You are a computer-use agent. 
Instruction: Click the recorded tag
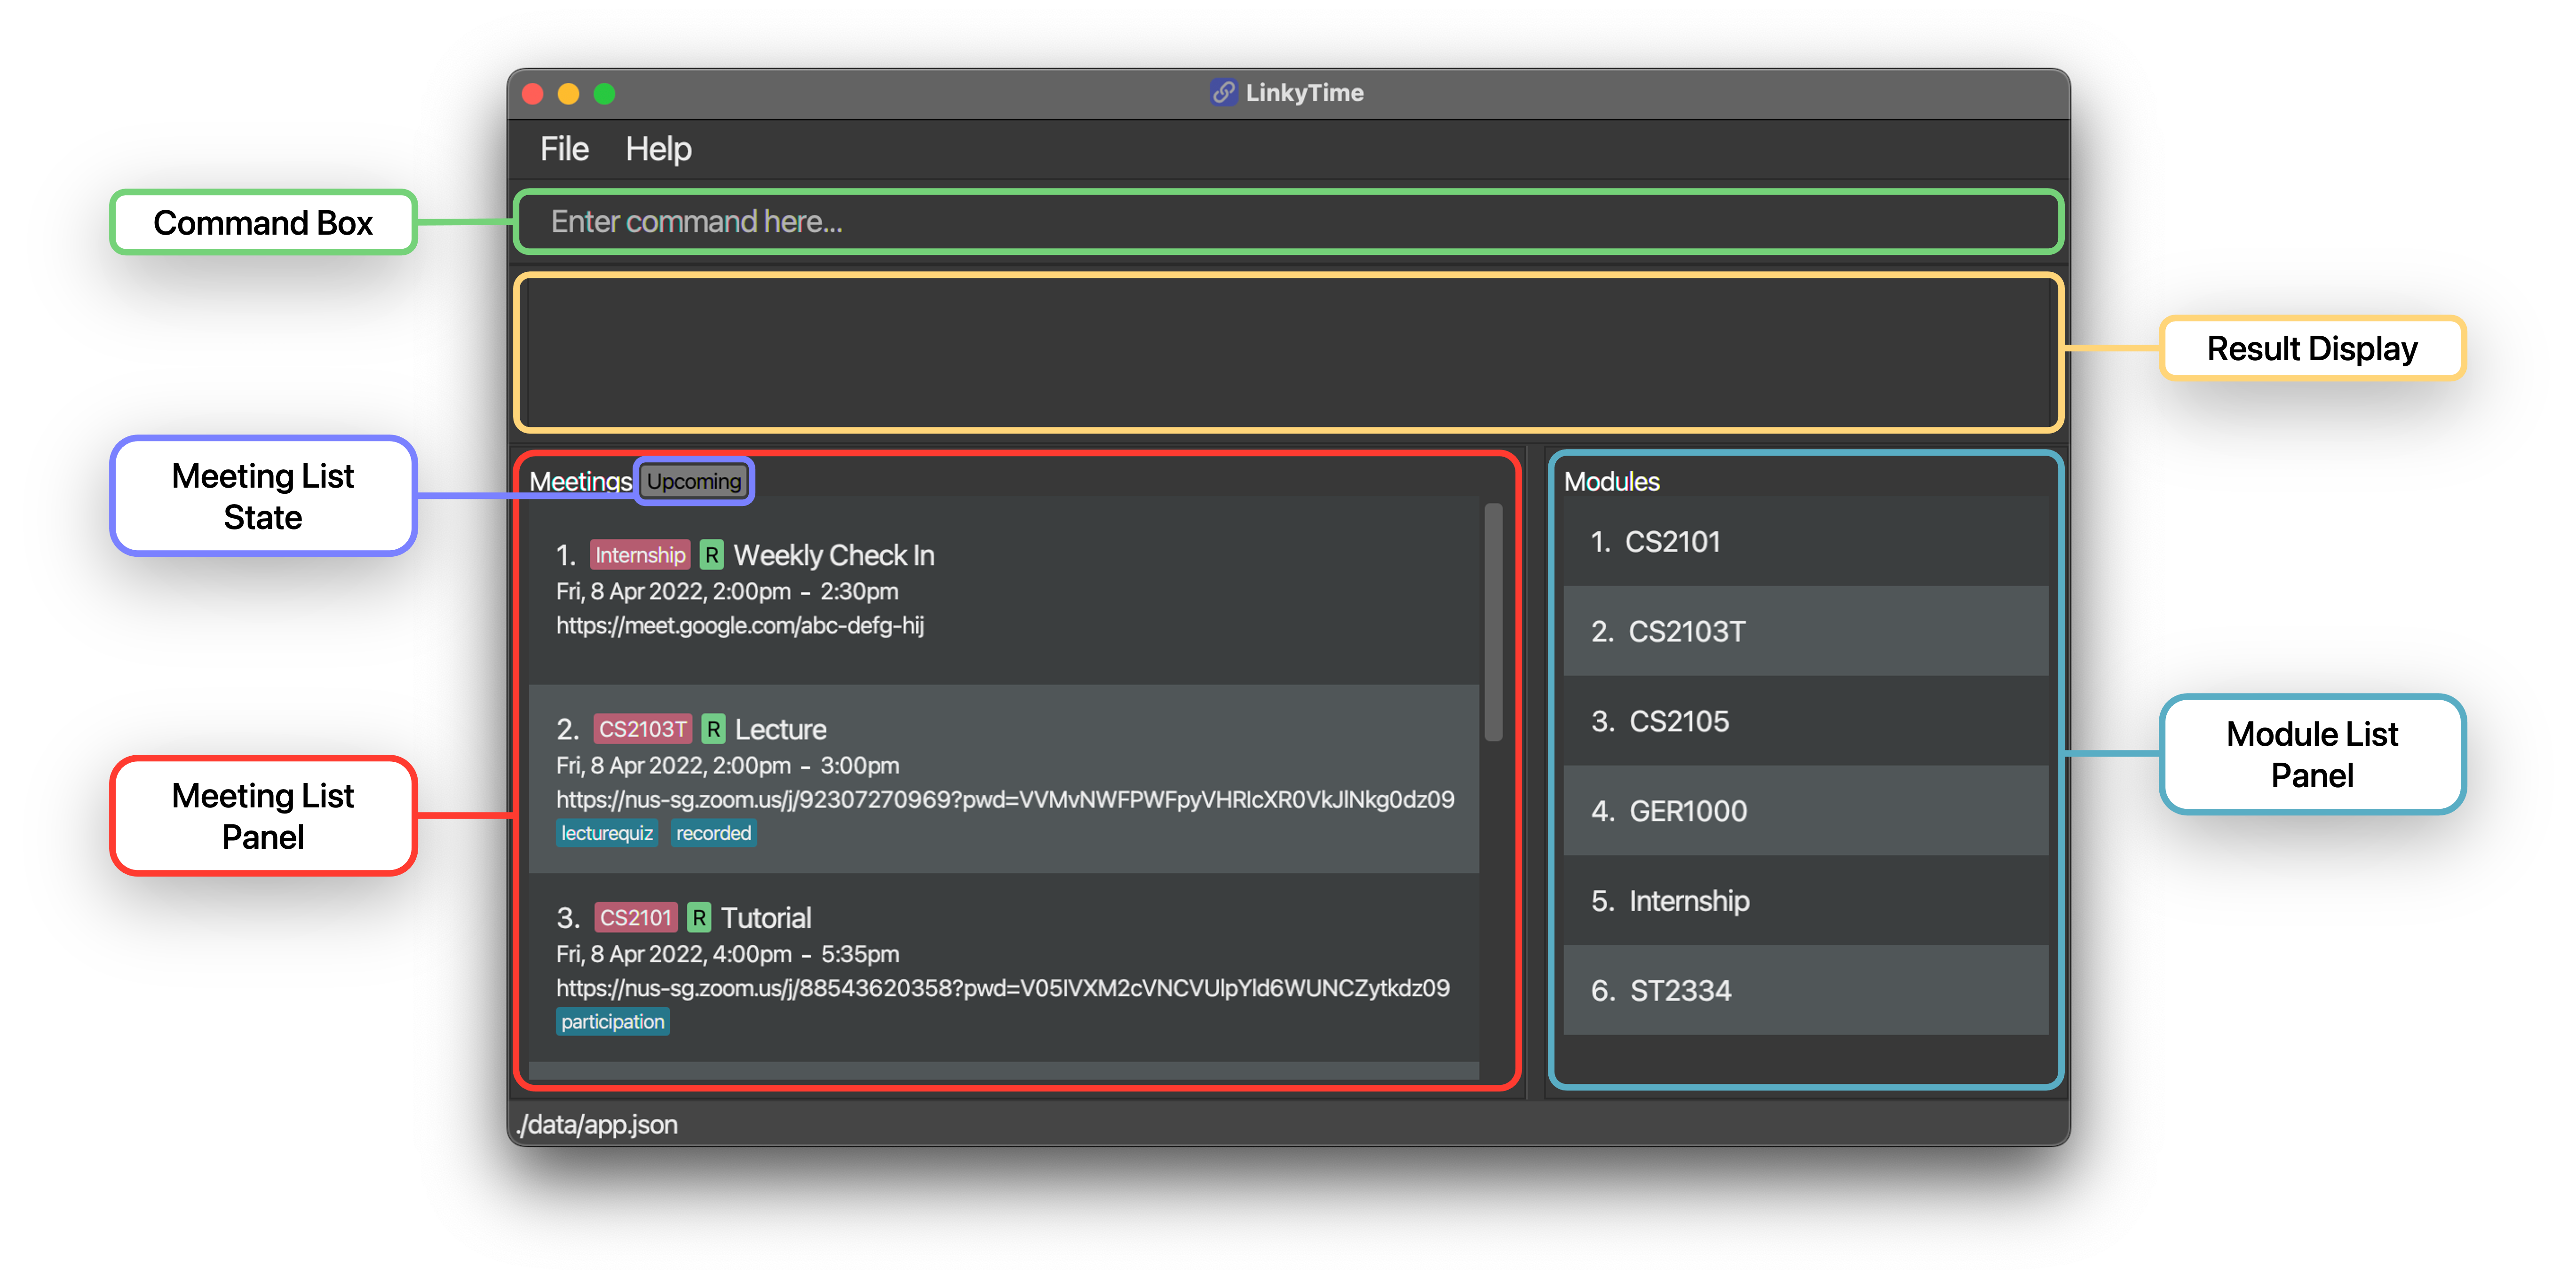713,833
